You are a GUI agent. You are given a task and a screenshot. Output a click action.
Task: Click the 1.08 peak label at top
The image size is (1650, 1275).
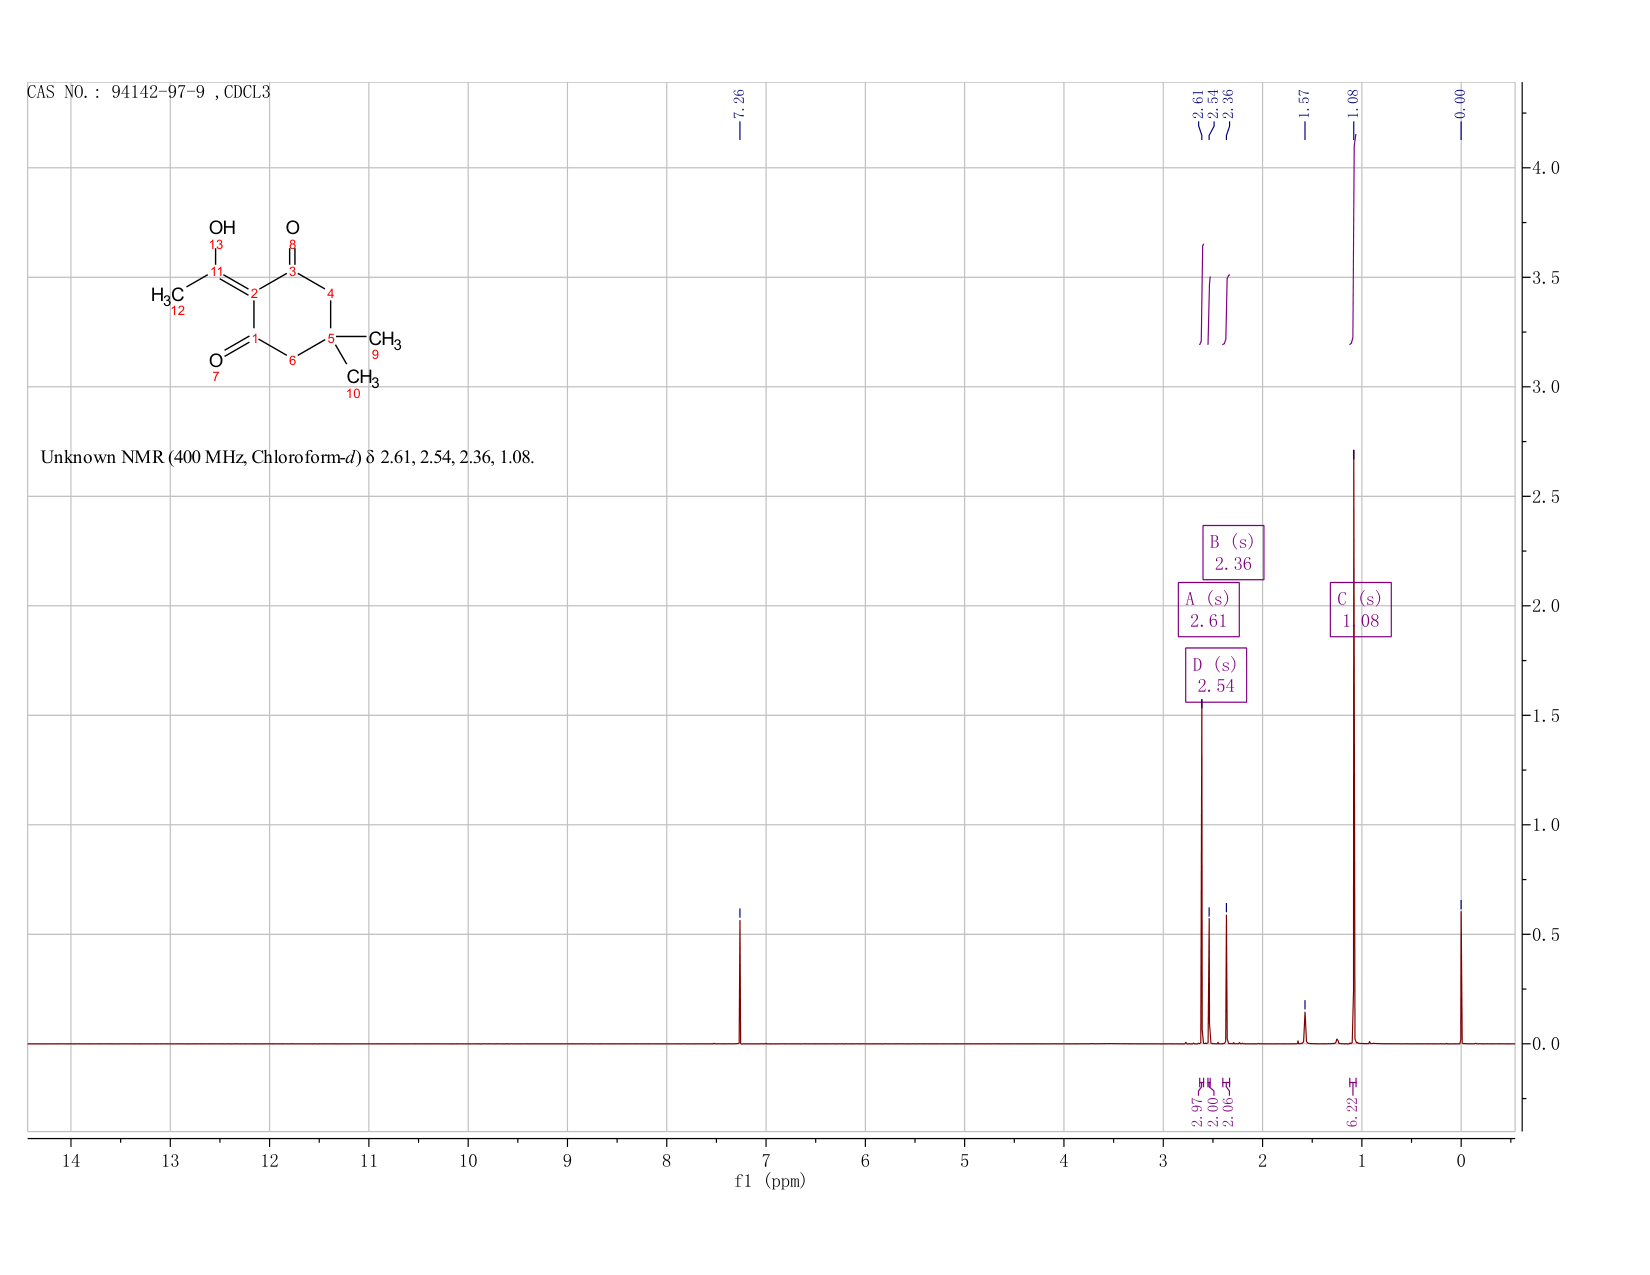point(1353,102)
